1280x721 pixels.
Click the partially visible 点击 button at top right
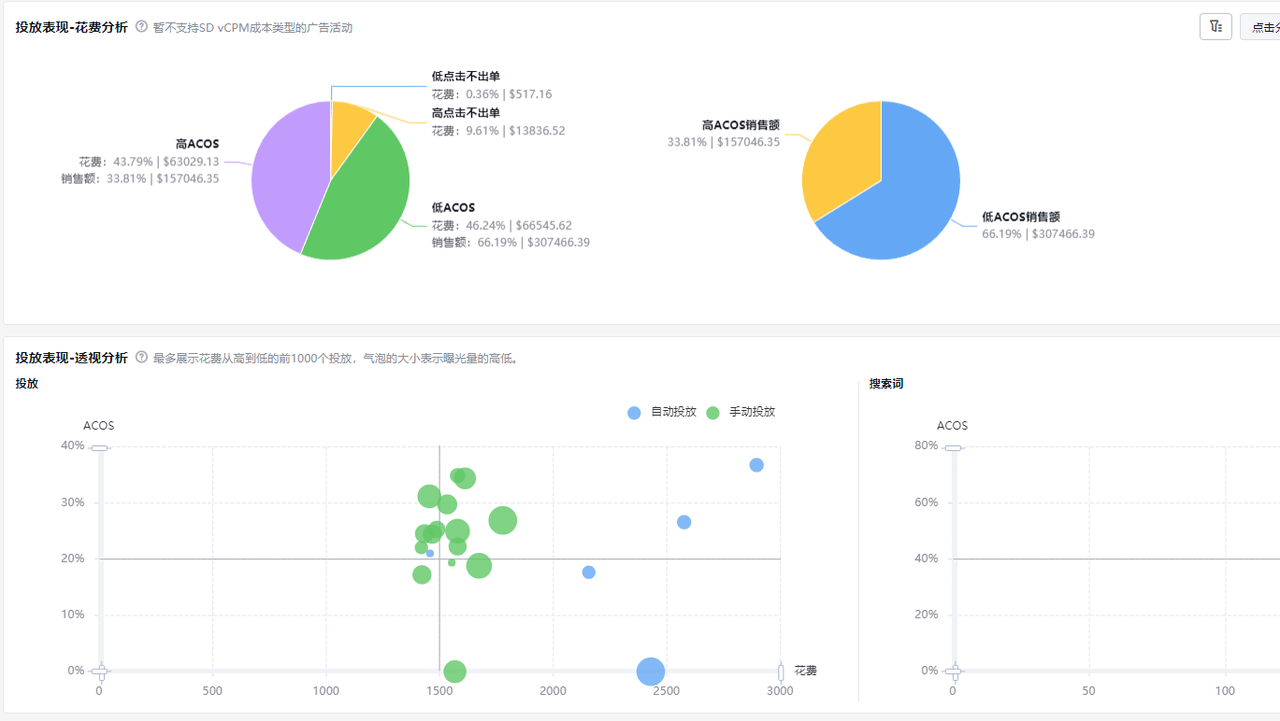click(x=1261, y=27)
